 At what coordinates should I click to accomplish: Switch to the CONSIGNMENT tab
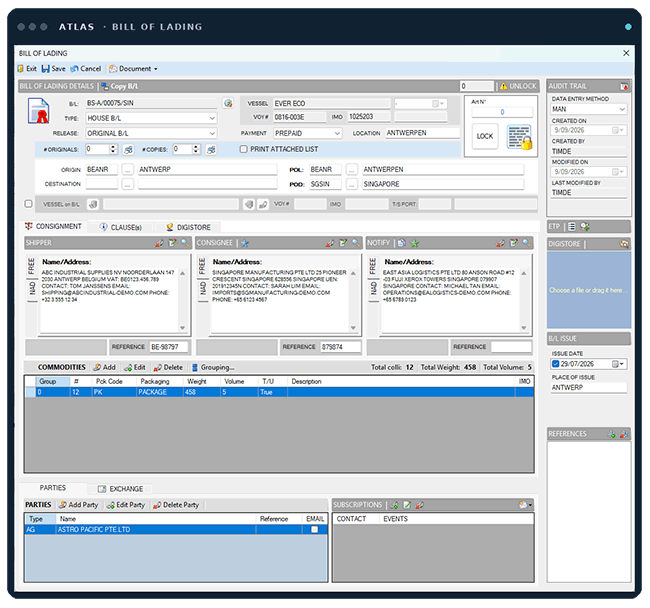[x=53, y=226]
